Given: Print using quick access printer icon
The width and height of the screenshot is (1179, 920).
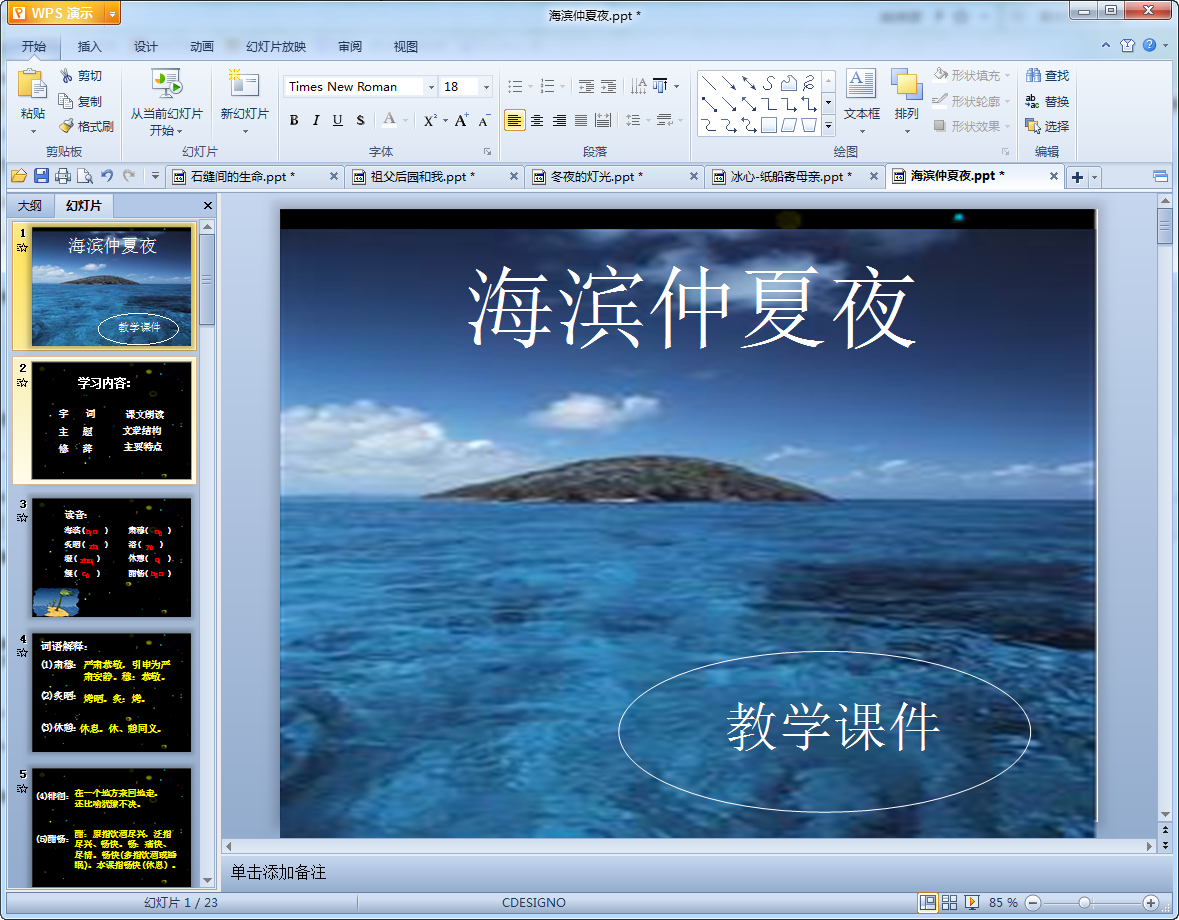Looking at the screenshot, I should point(63,176).
